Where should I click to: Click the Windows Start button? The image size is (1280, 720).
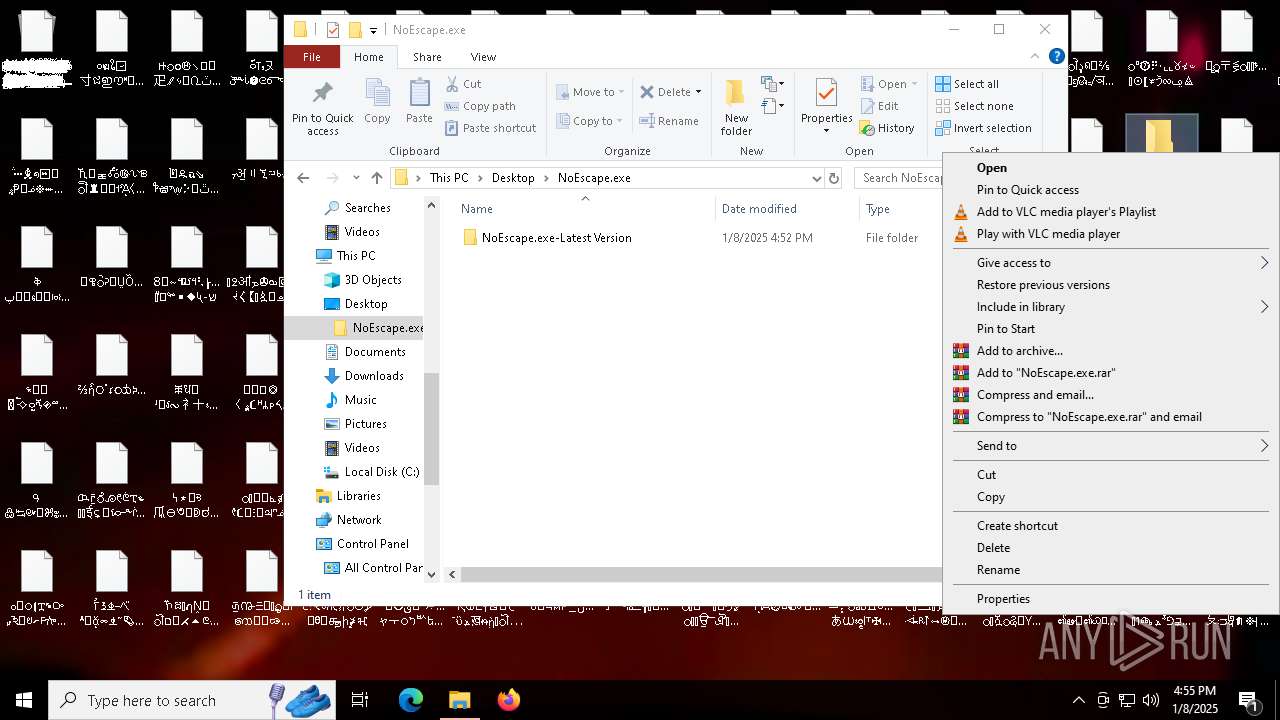pyautogui.click(x=24, y=700)
